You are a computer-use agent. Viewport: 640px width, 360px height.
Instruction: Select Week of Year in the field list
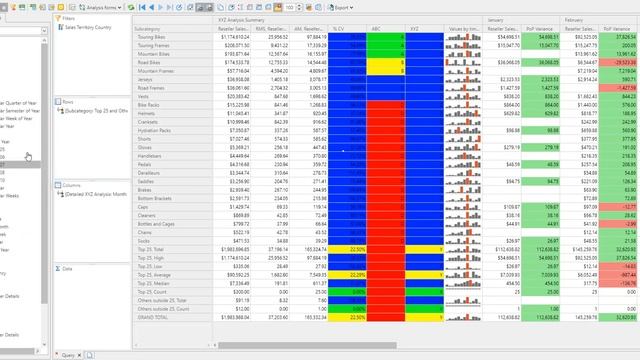coord(16,118)
